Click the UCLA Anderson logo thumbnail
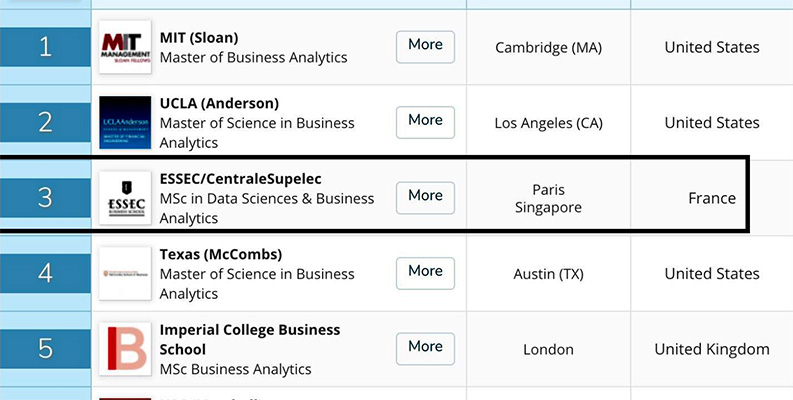 tap(125, 122)
